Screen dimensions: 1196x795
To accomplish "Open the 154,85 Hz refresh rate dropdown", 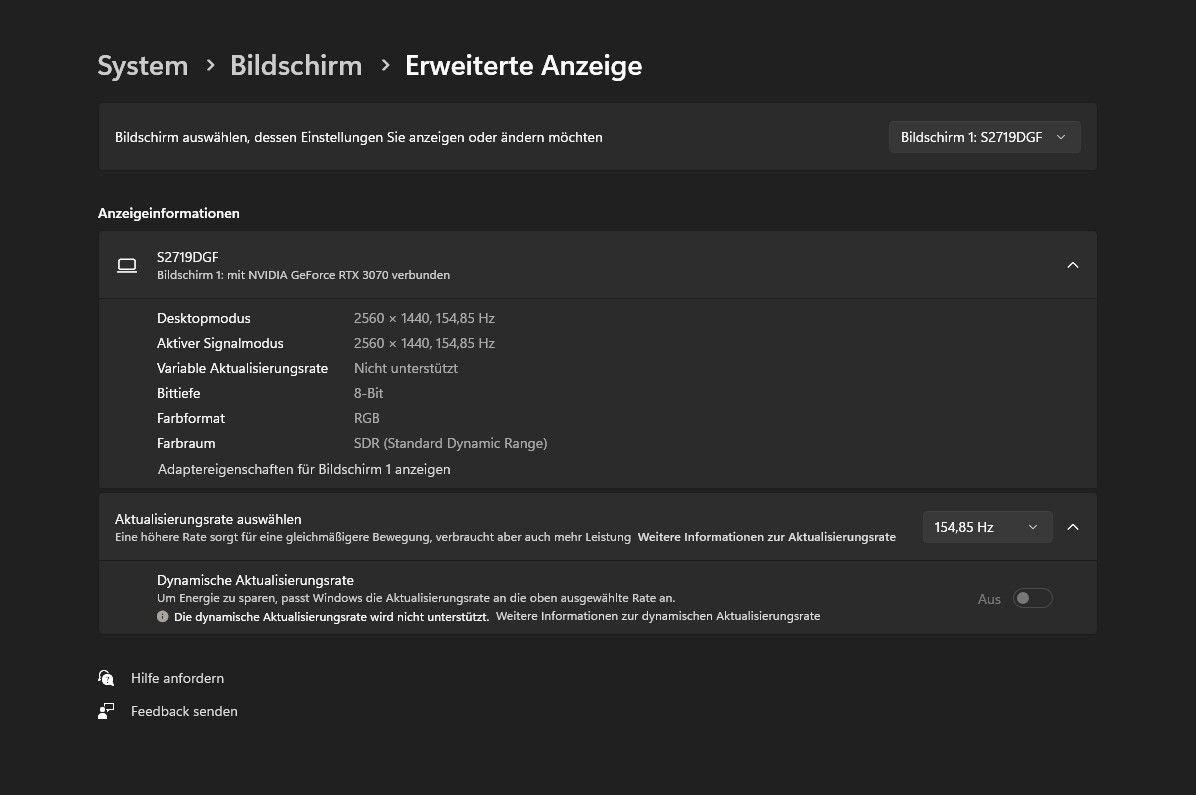I will 987,526.
